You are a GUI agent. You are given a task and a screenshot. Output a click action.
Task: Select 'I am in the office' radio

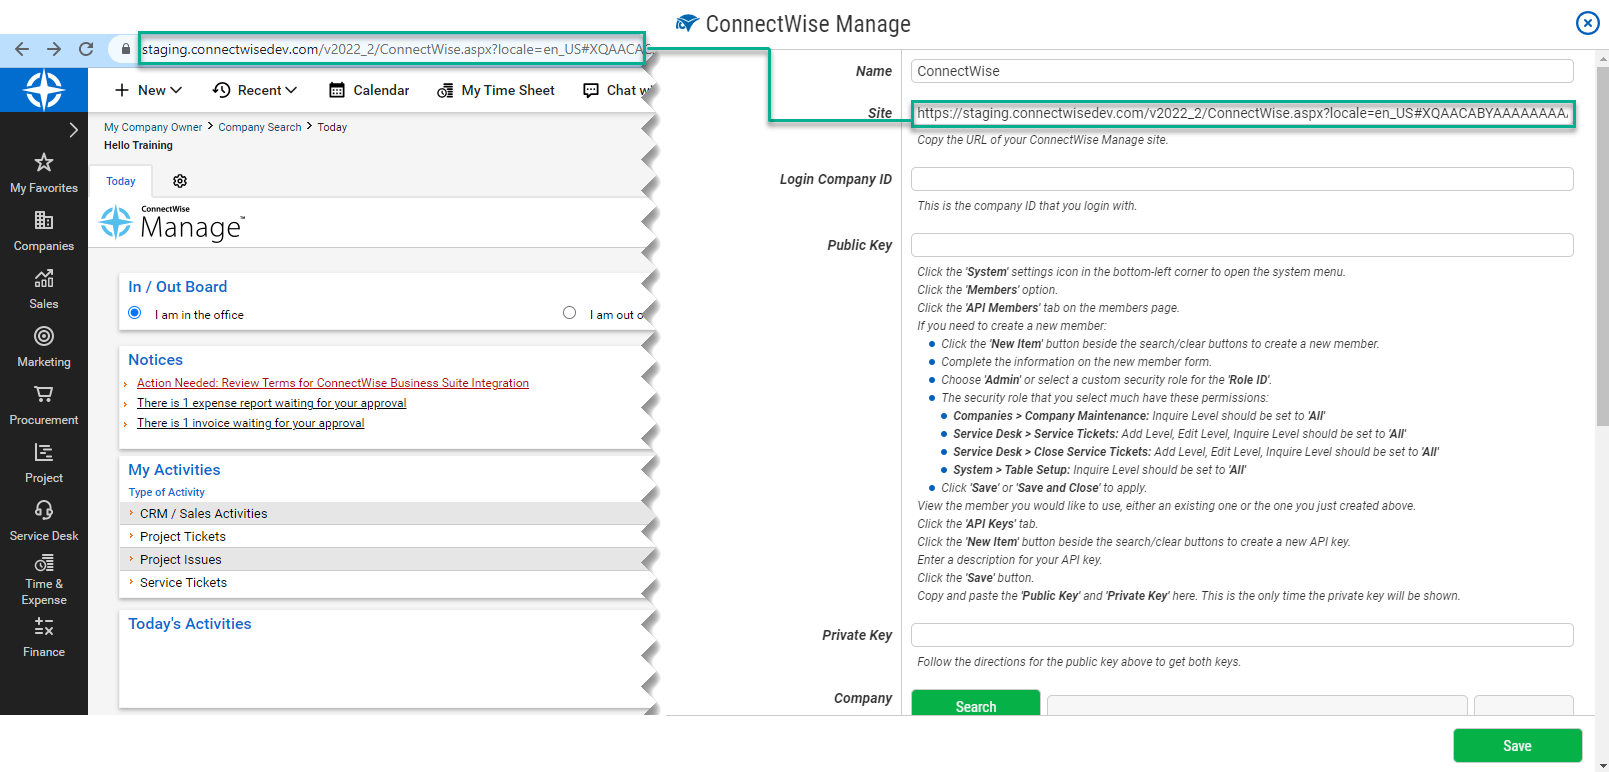click(135, 313)
